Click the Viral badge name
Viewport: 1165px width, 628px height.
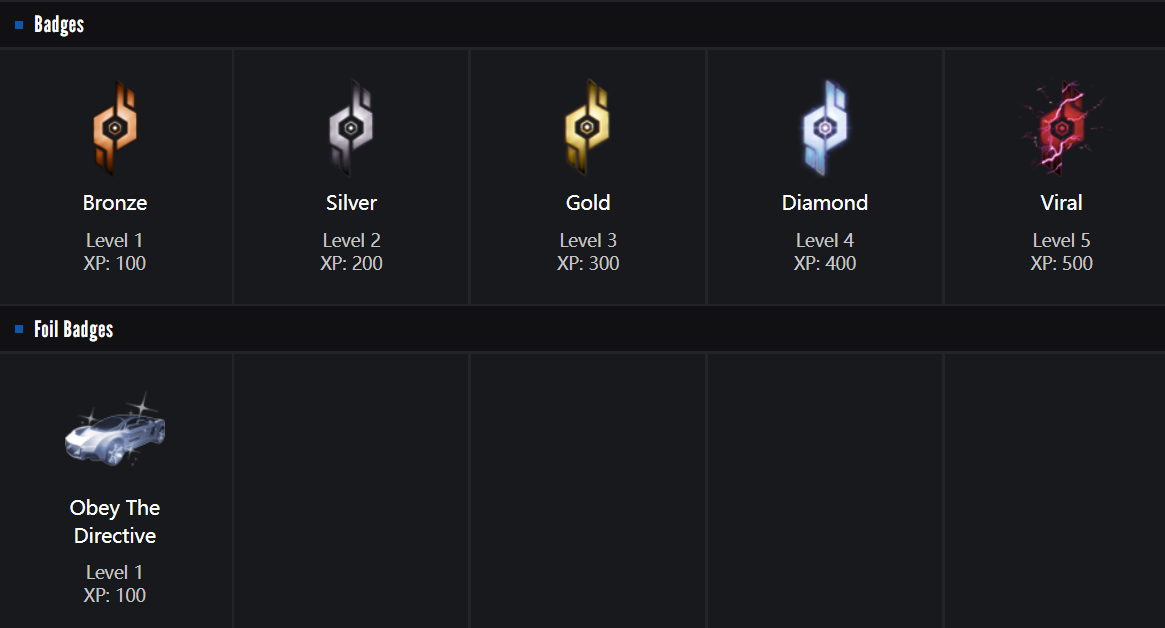pyautogui.click(x=1061, y=203)
